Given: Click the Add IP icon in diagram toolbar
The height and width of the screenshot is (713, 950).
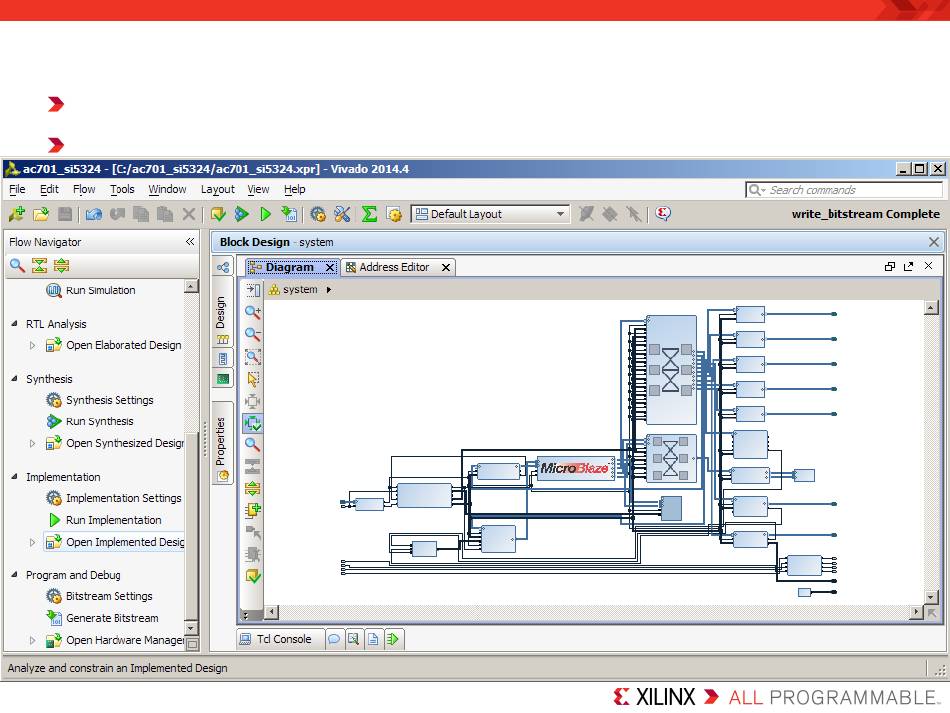Looking at the screenshot, I should (253, 510).
